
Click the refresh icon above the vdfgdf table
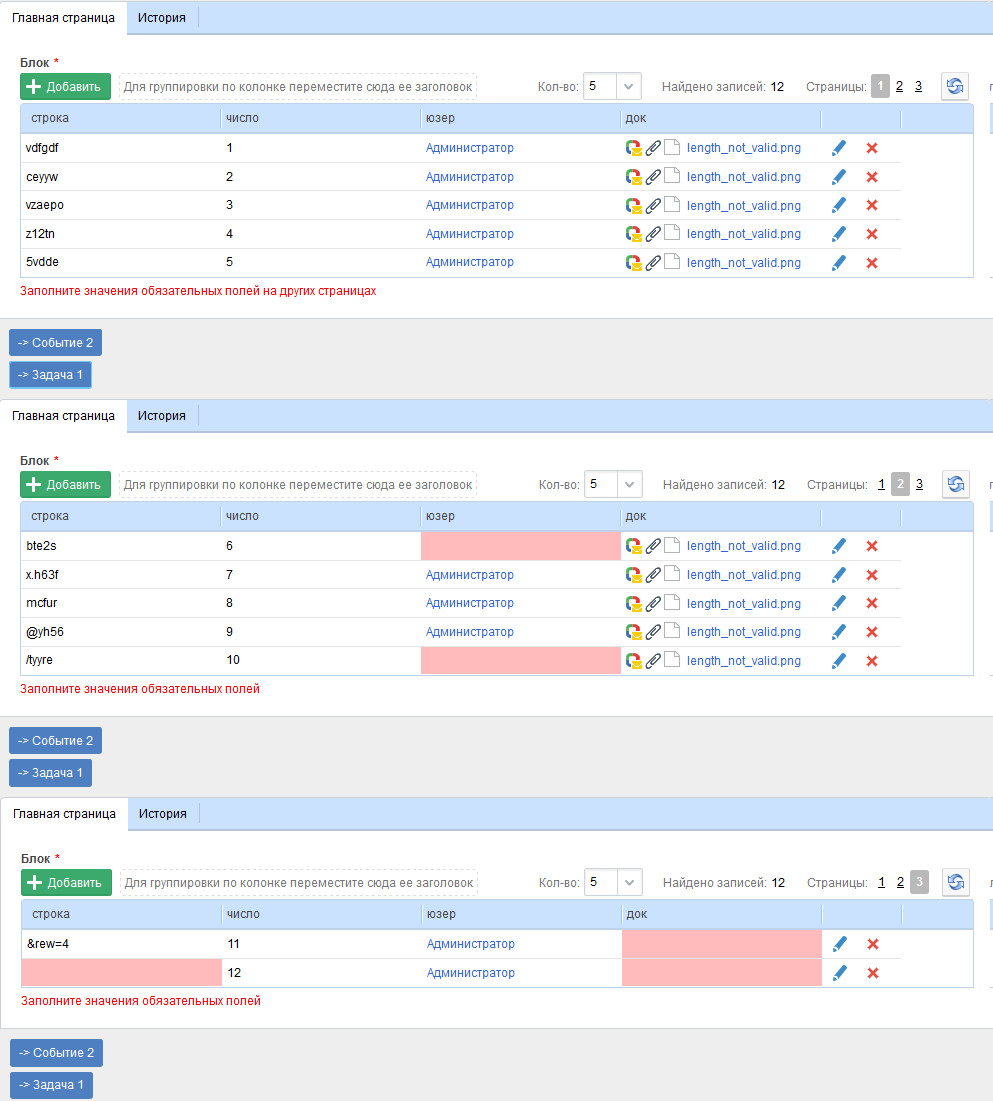(x=955, y=87)
